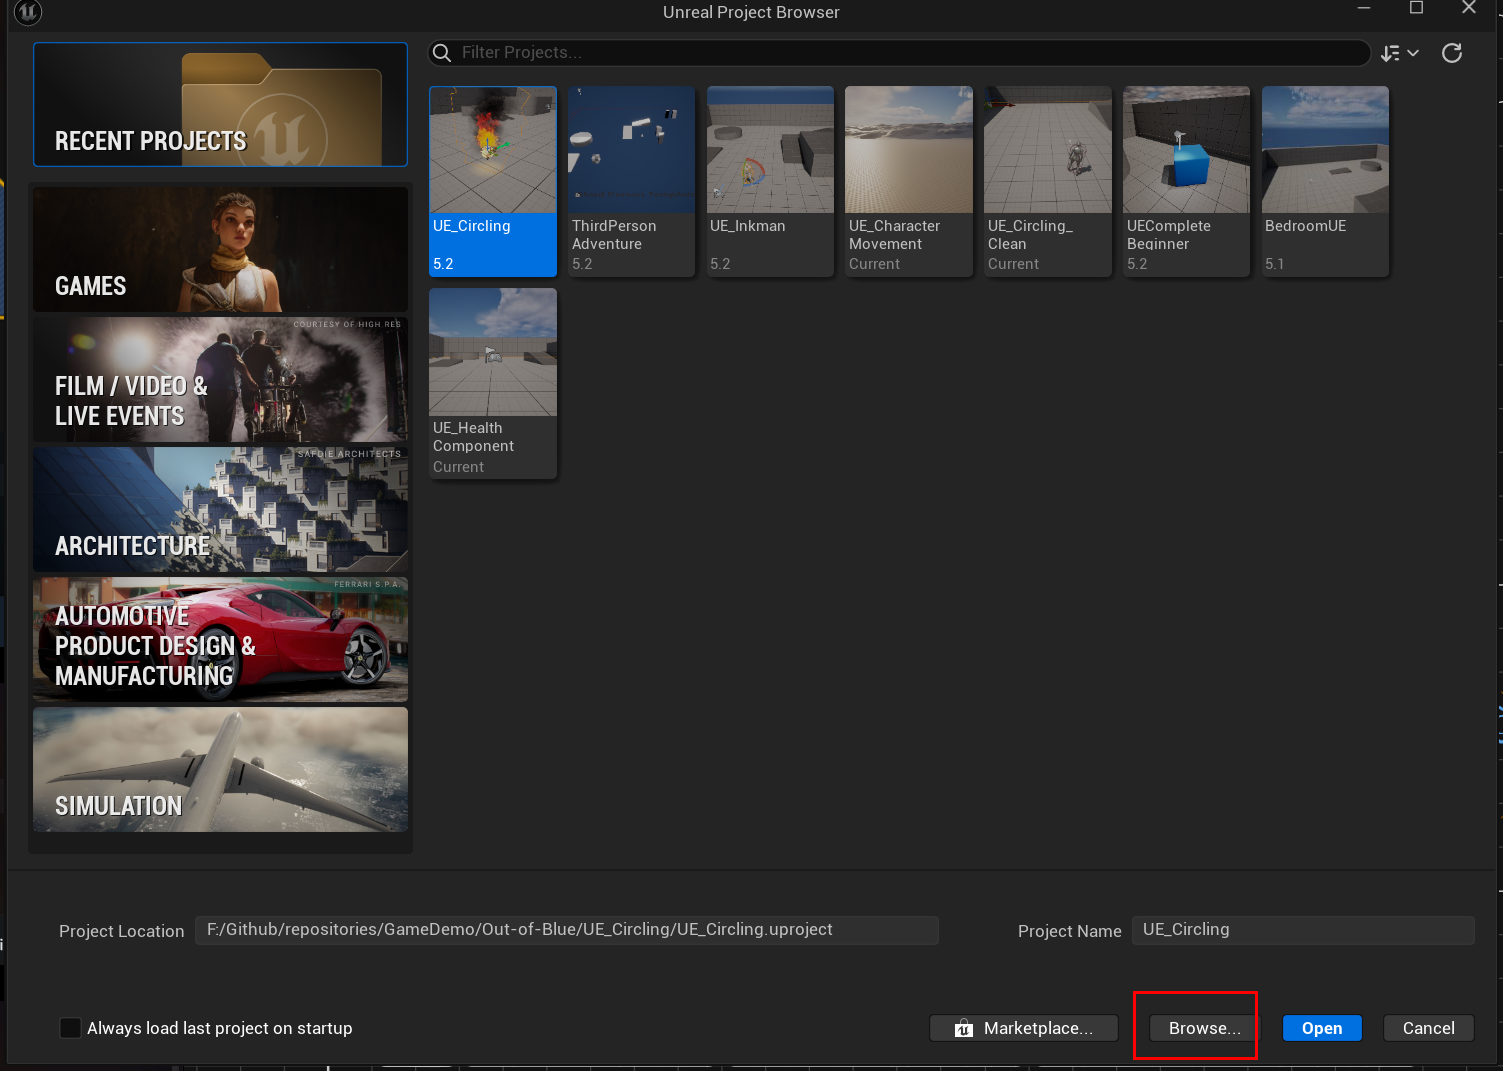
Task: Select the UECompleteBeginner project thumbnail
Action: point(1186,150)
